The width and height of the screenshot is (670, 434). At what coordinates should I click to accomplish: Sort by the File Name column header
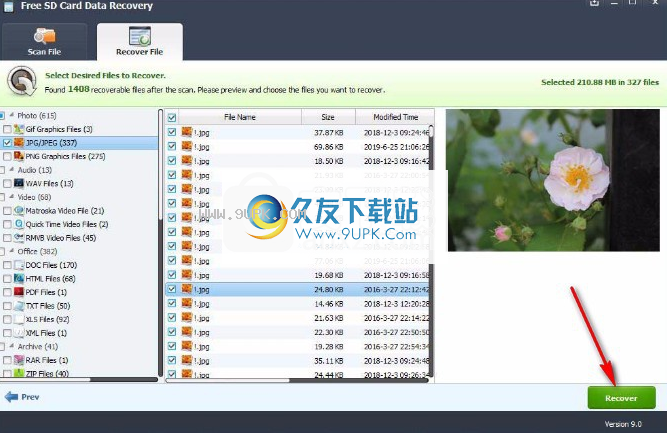click(240, 117)
